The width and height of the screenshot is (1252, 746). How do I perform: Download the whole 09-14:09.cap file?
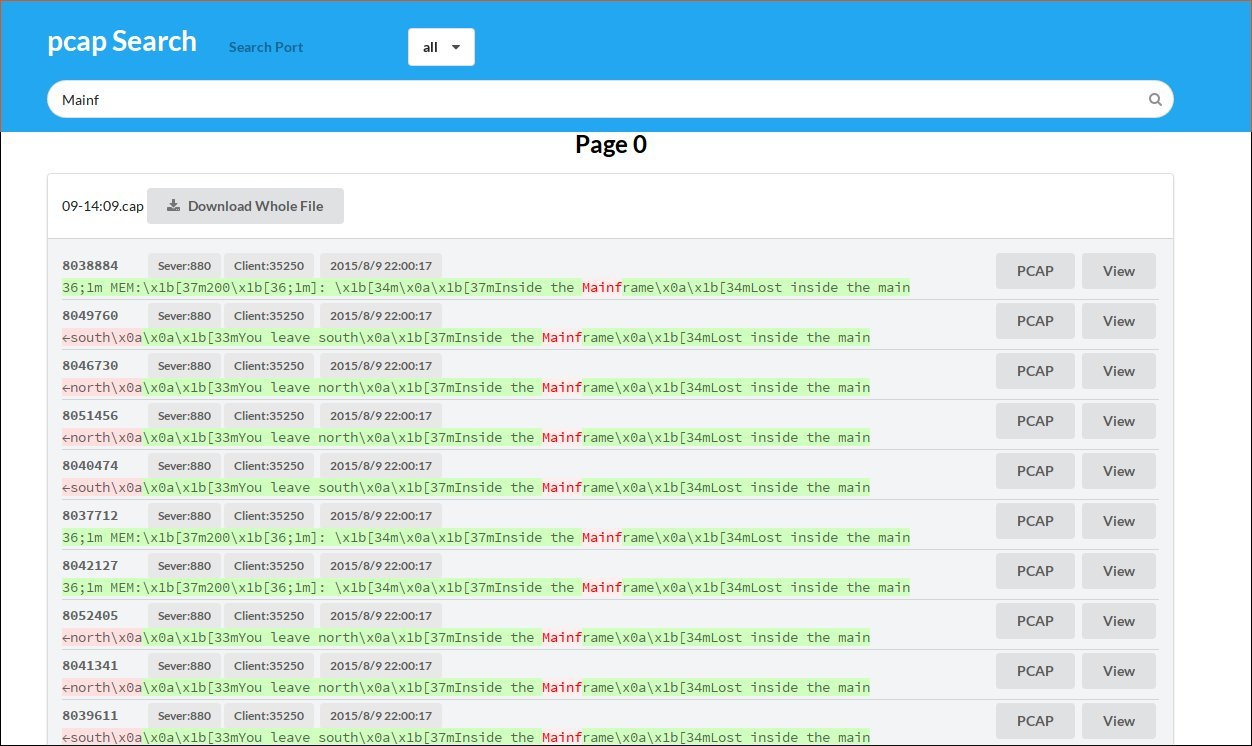pyautogui.click(x=245, y=206)
